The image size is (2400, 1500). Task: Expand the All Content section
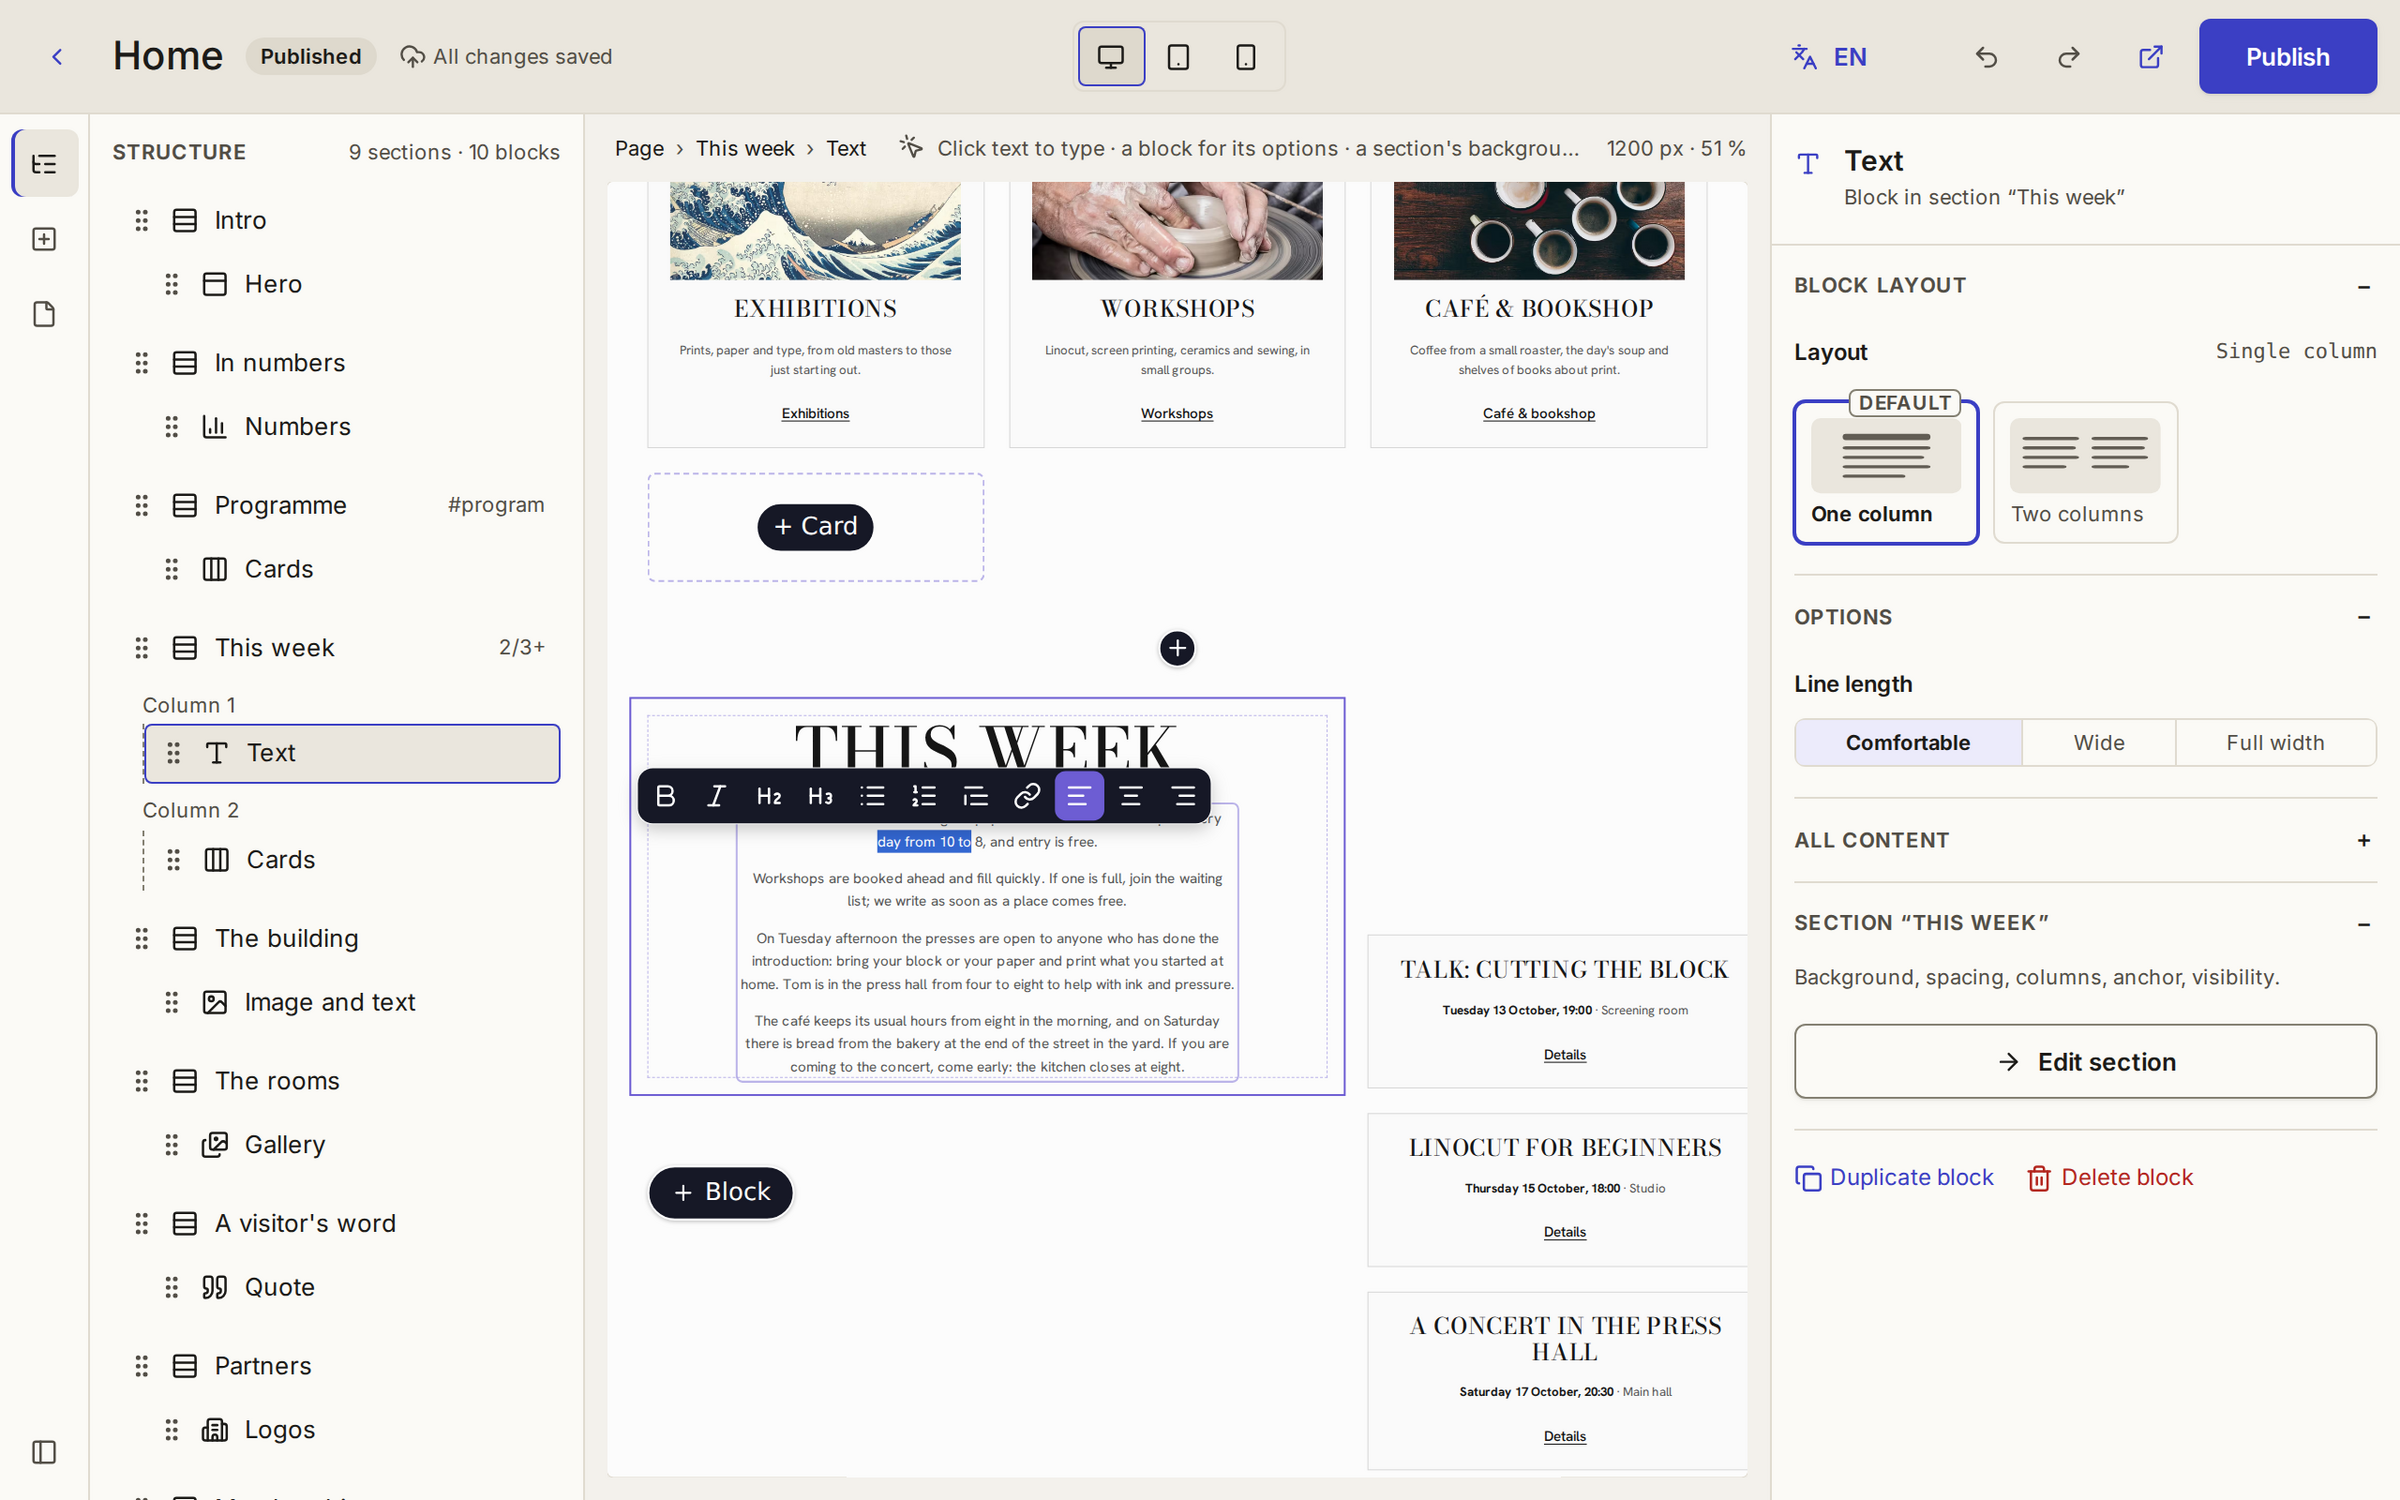2364,841
